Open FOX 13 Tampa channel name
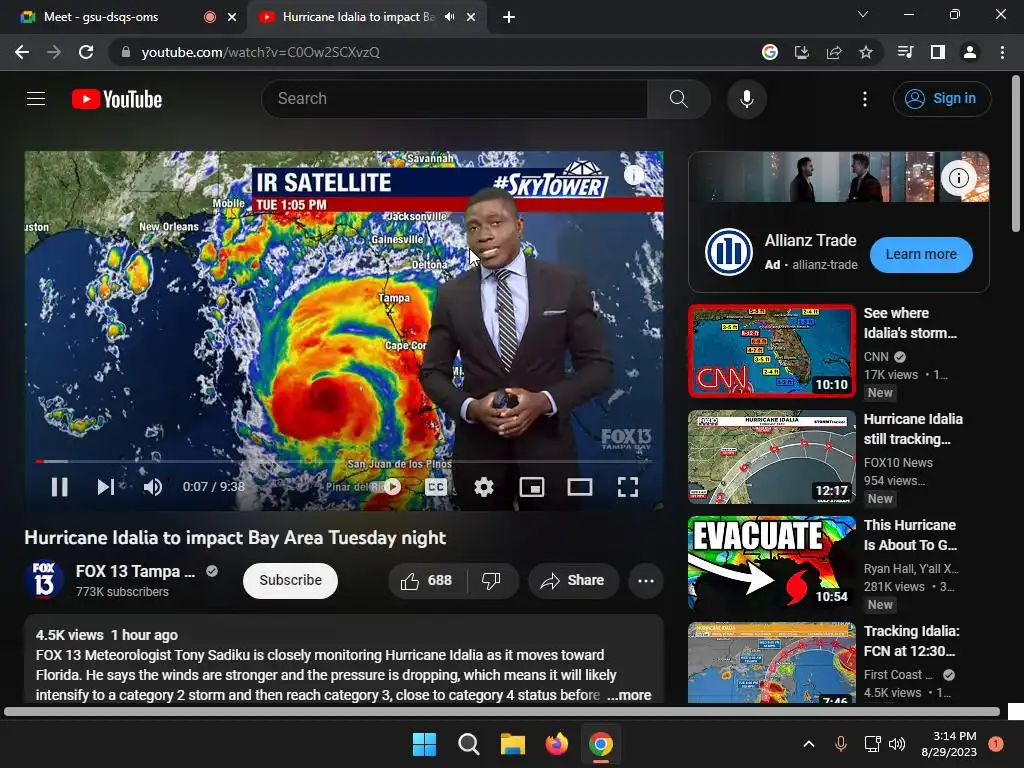This screenshot has height=768, width=1024. [135, 571]
